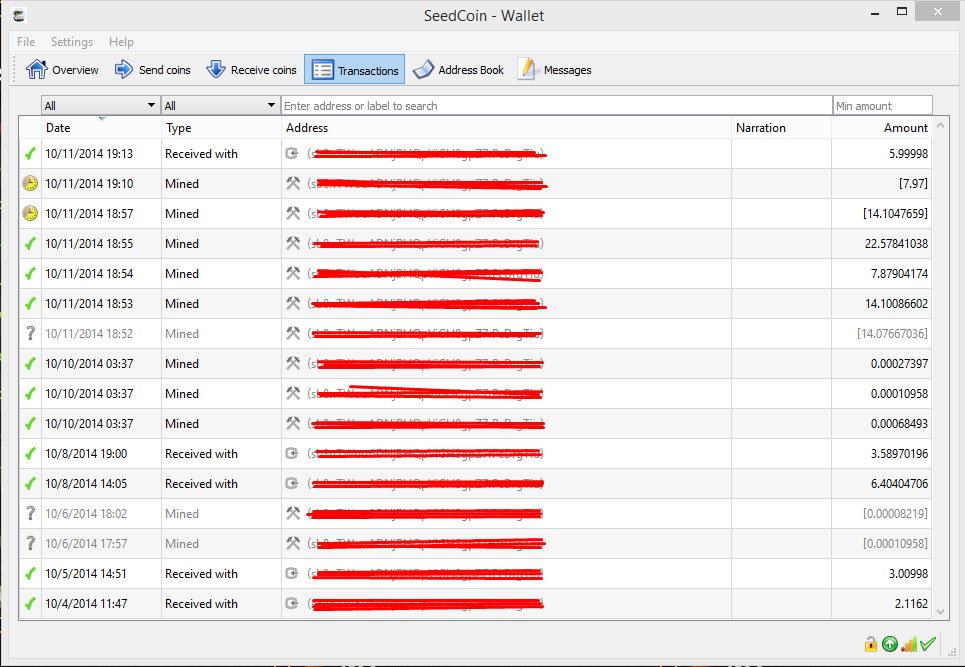Image resolution: width=965 pixels, height=667 pixels.
Task: Click the greyed amount "[14.07667036]"
Action: (x=892, y=334)
